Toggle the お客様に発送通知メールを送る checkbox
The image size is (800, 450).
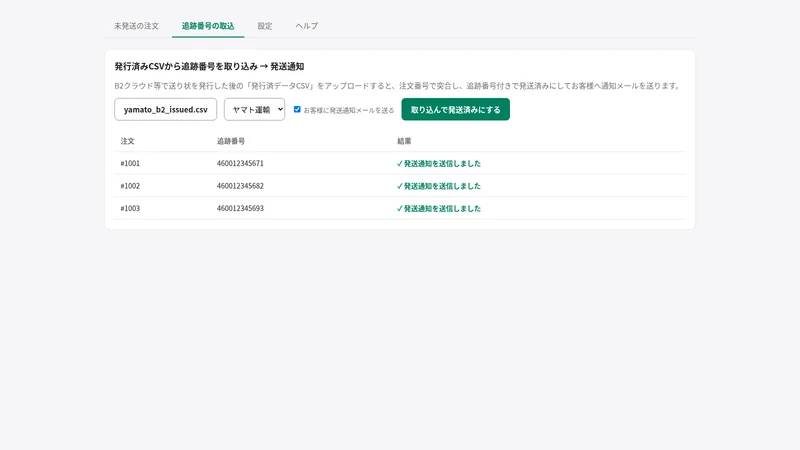point(297,109)
